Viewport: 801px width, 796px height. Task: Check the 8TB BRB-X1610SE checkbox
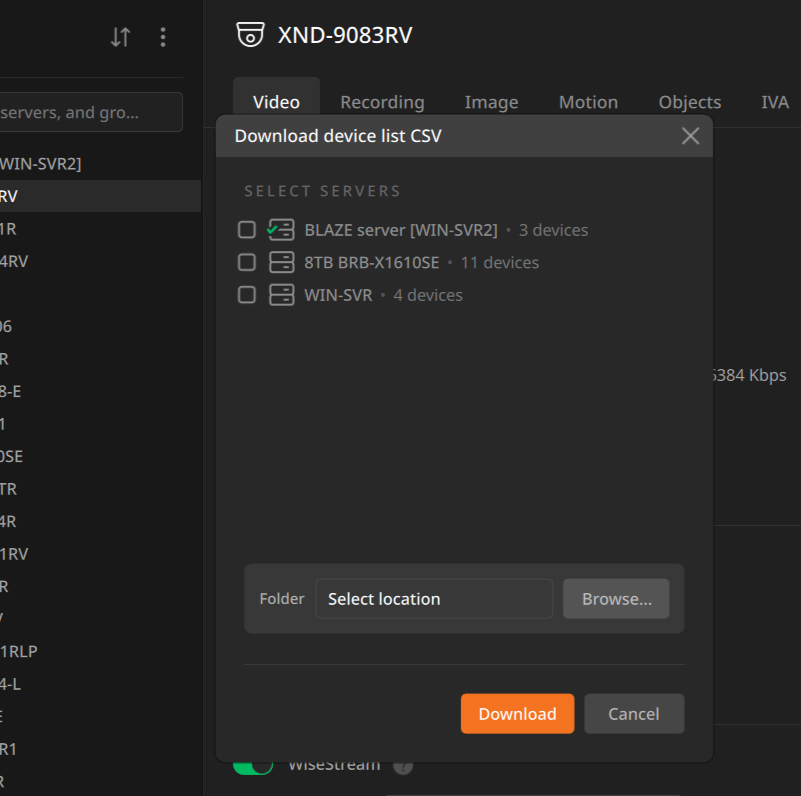247,263
